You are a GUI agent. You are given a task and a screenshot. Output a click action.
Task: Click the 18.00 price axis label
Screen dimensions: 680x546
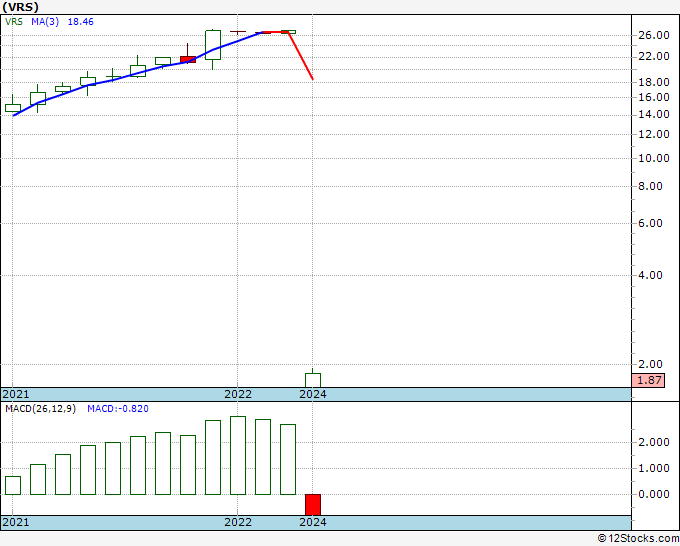[x=654, y=82]
